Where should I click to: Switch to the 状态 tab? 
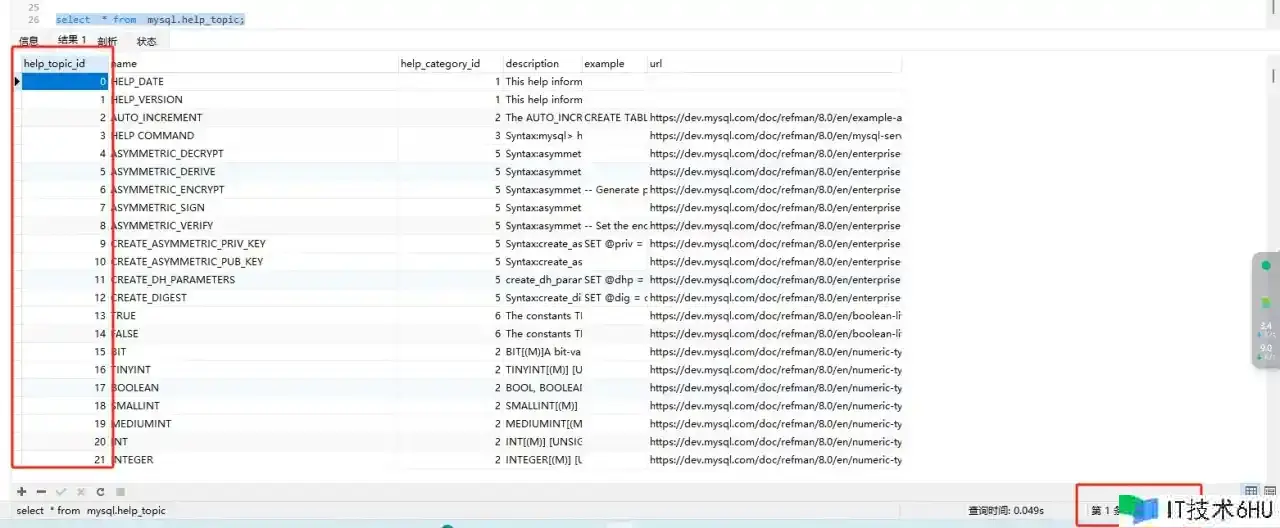(147, 41)
